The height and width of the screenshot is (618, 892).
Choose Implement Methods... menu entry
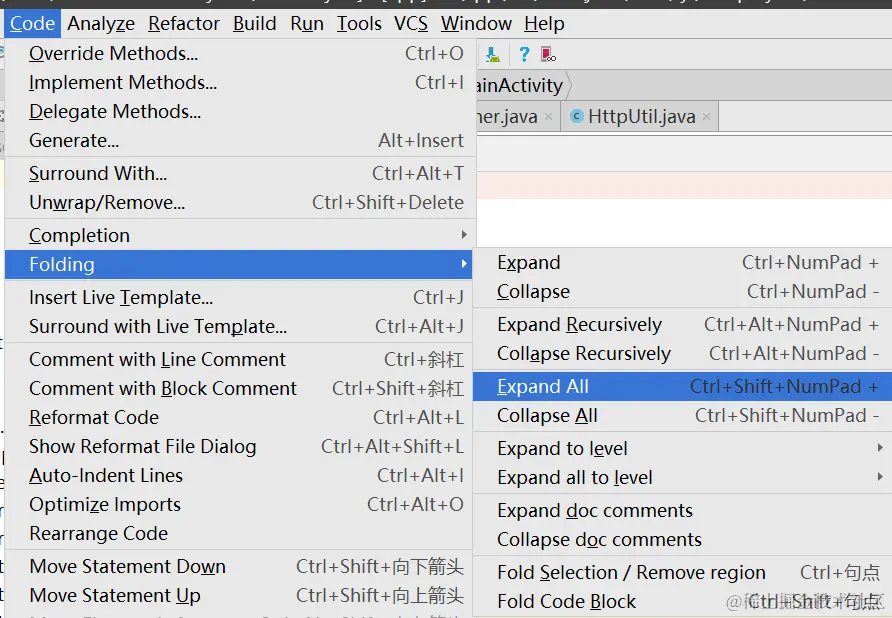point(240,83)
